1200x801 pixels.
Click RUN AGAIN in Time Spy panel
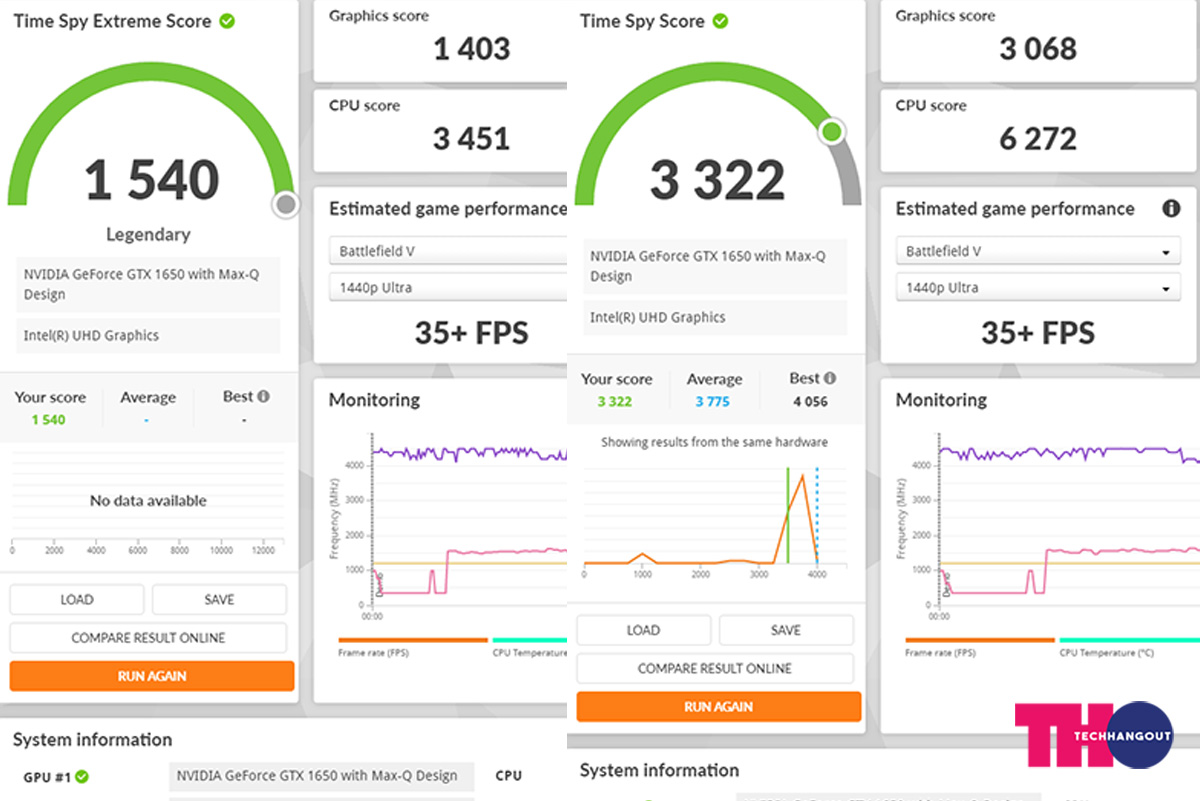[719, 706]
